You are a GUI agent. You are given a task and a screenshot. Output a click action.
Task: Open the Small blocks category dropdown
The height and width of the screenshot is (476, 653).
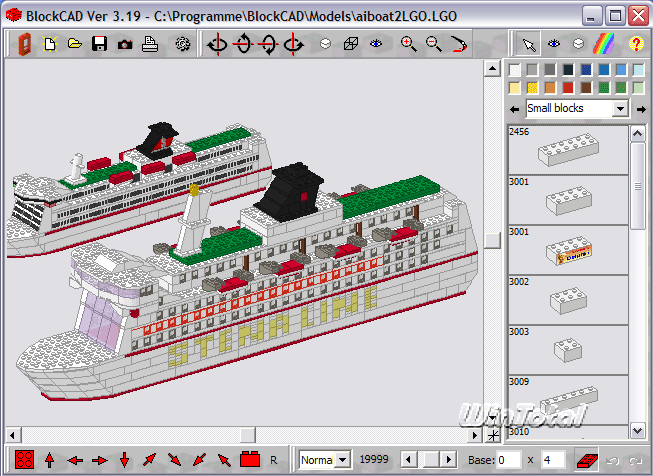point(620,108)
